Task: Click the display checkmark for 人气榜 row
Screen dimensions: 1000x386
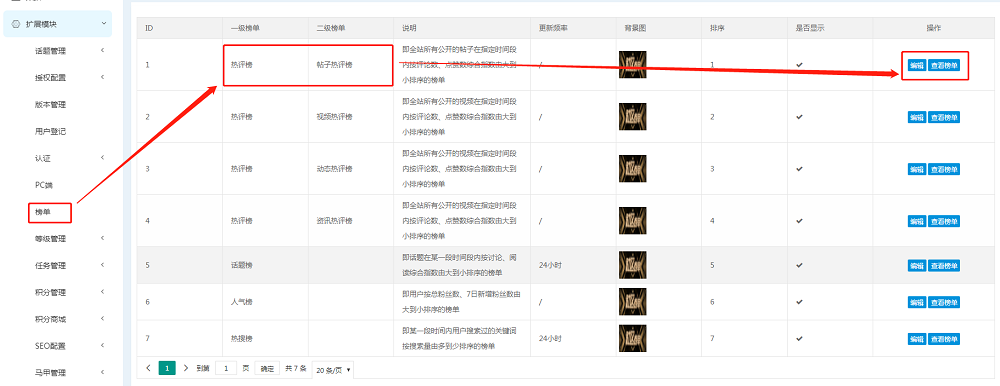Action: point(799,301)
